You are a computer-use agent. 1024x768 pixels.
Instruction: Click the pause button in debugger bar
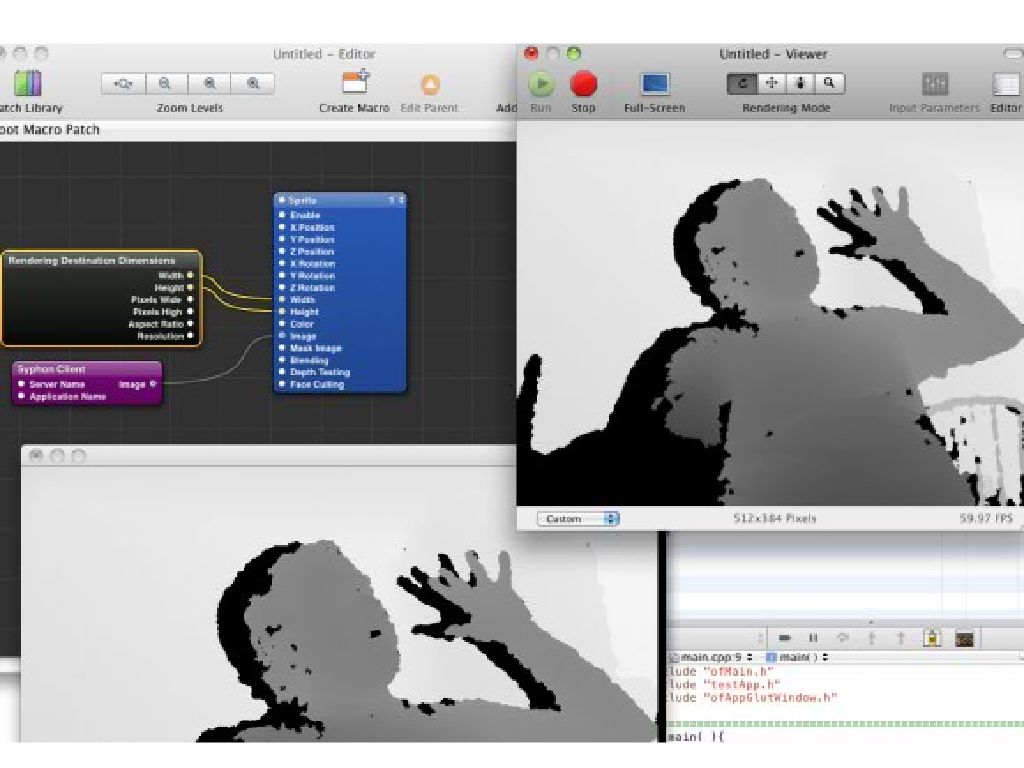813,638
